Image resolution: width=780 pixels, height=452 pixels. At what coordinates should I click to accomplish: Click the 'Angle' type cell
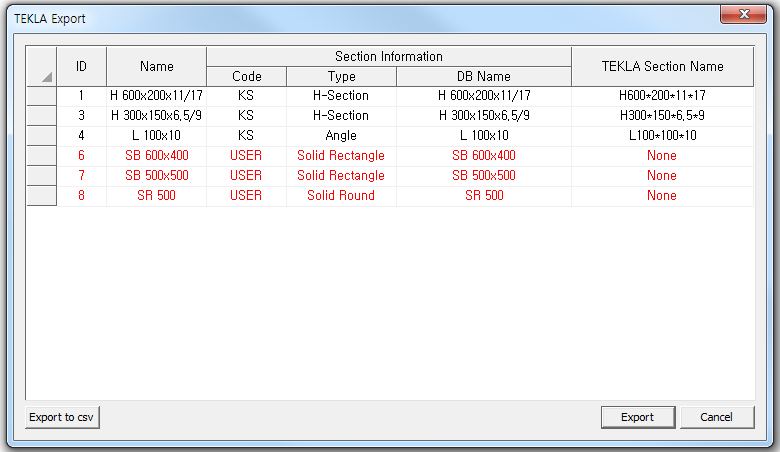coord(341,136)
